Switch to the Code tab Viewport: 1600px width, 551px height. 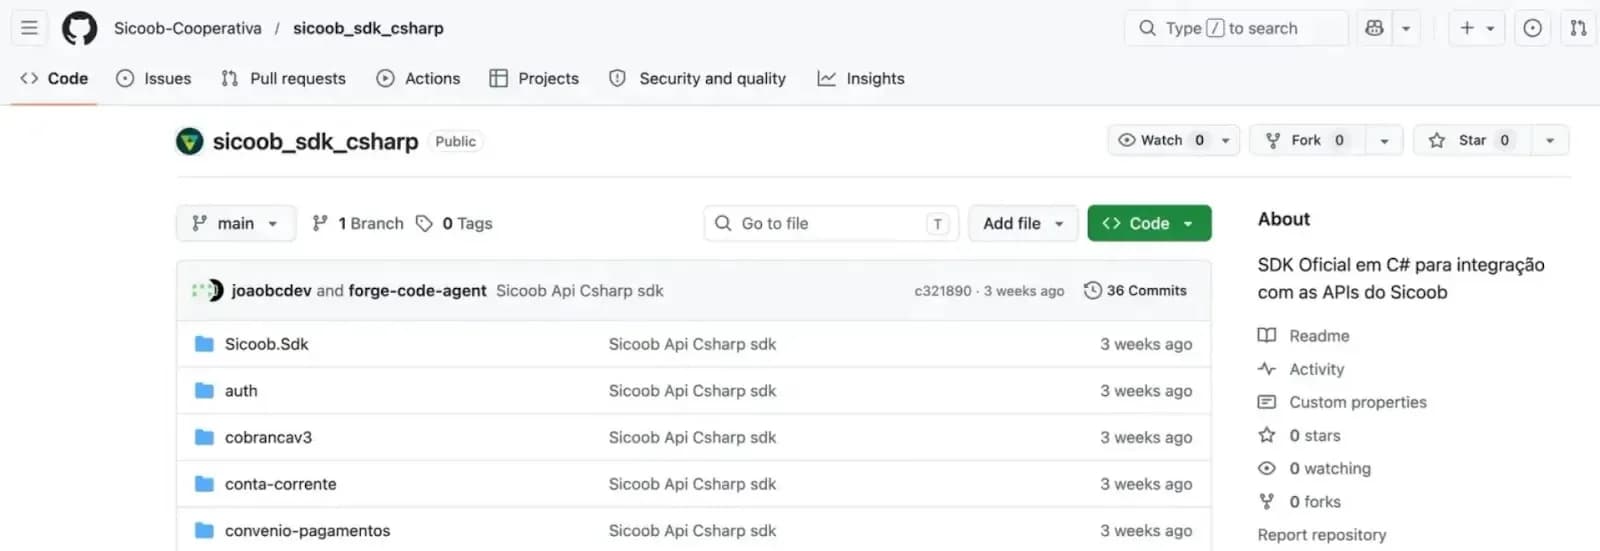tap(54, 78)
